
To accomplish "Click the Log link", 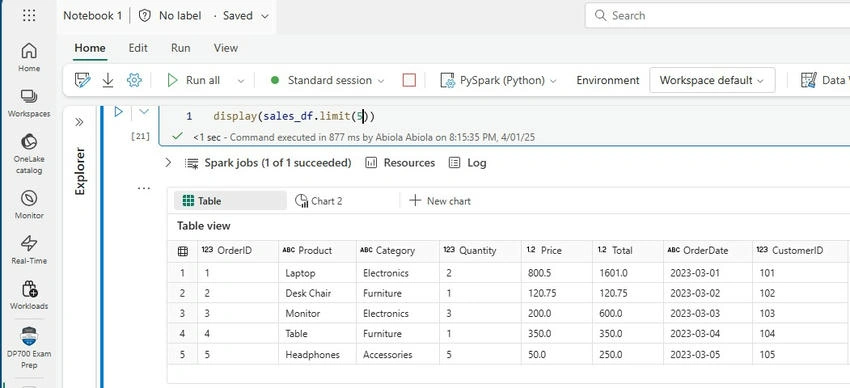I will click(476, 163).
